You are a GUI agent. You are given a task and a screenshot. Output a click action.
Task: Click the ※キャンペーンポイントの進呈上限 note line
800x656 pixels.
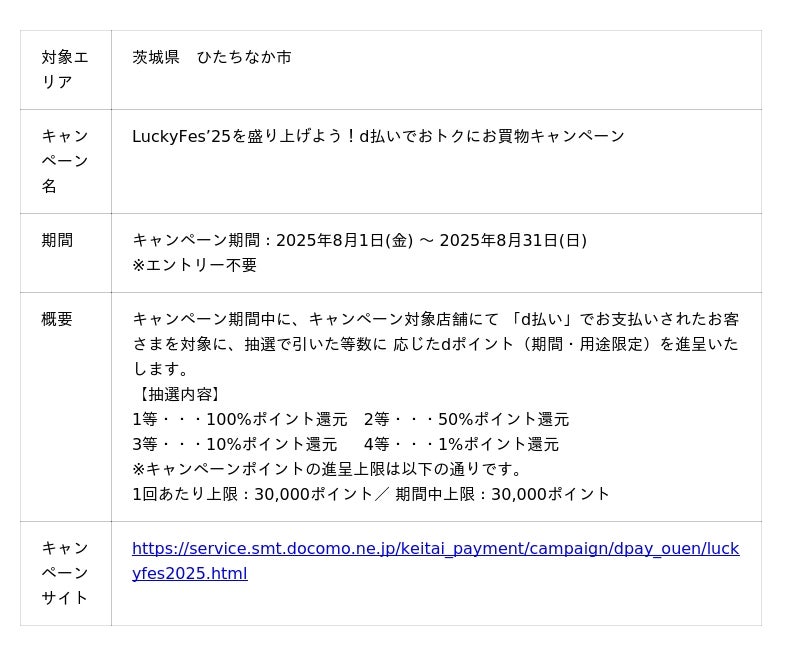point(328,469)
